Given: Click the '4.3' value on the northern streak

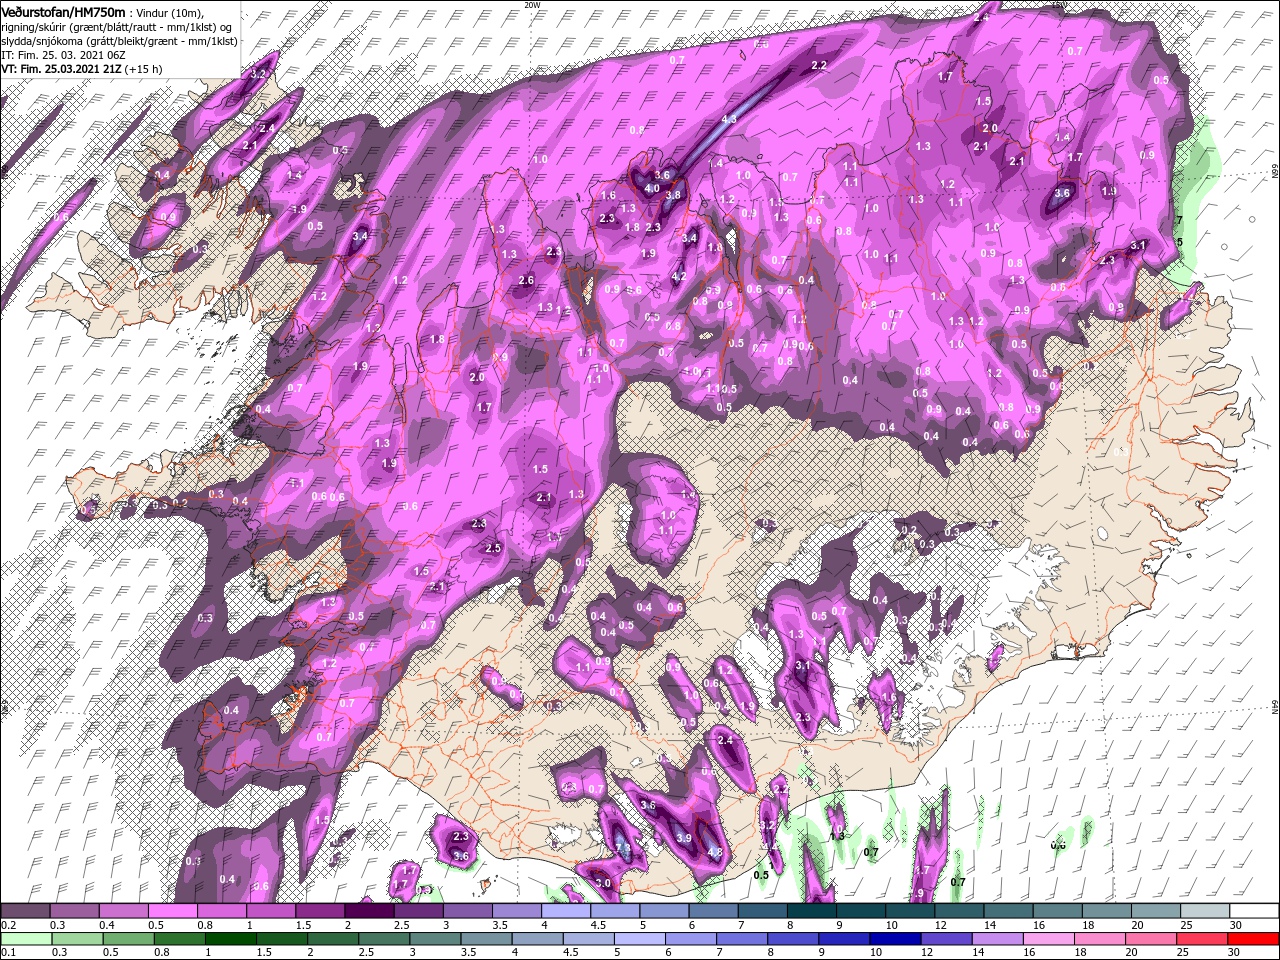Looking at the screenshot, I should pyautogui.click(x=729, y=119).
